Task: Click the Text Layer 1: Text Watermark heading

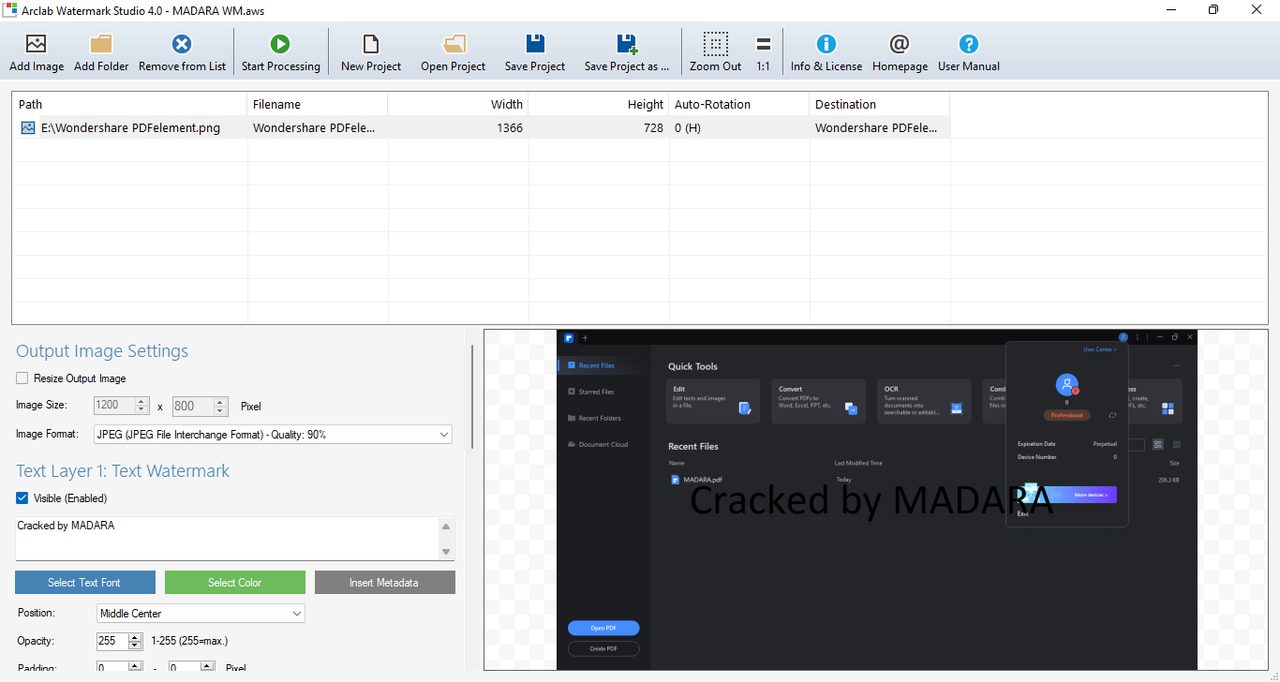Action: 123,471
